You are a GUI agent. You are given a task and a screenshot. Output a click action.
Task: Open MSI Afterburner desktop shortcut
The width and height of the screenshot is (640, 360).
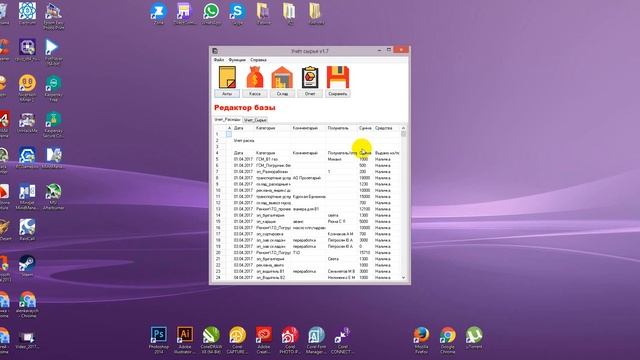coord(53,196)
